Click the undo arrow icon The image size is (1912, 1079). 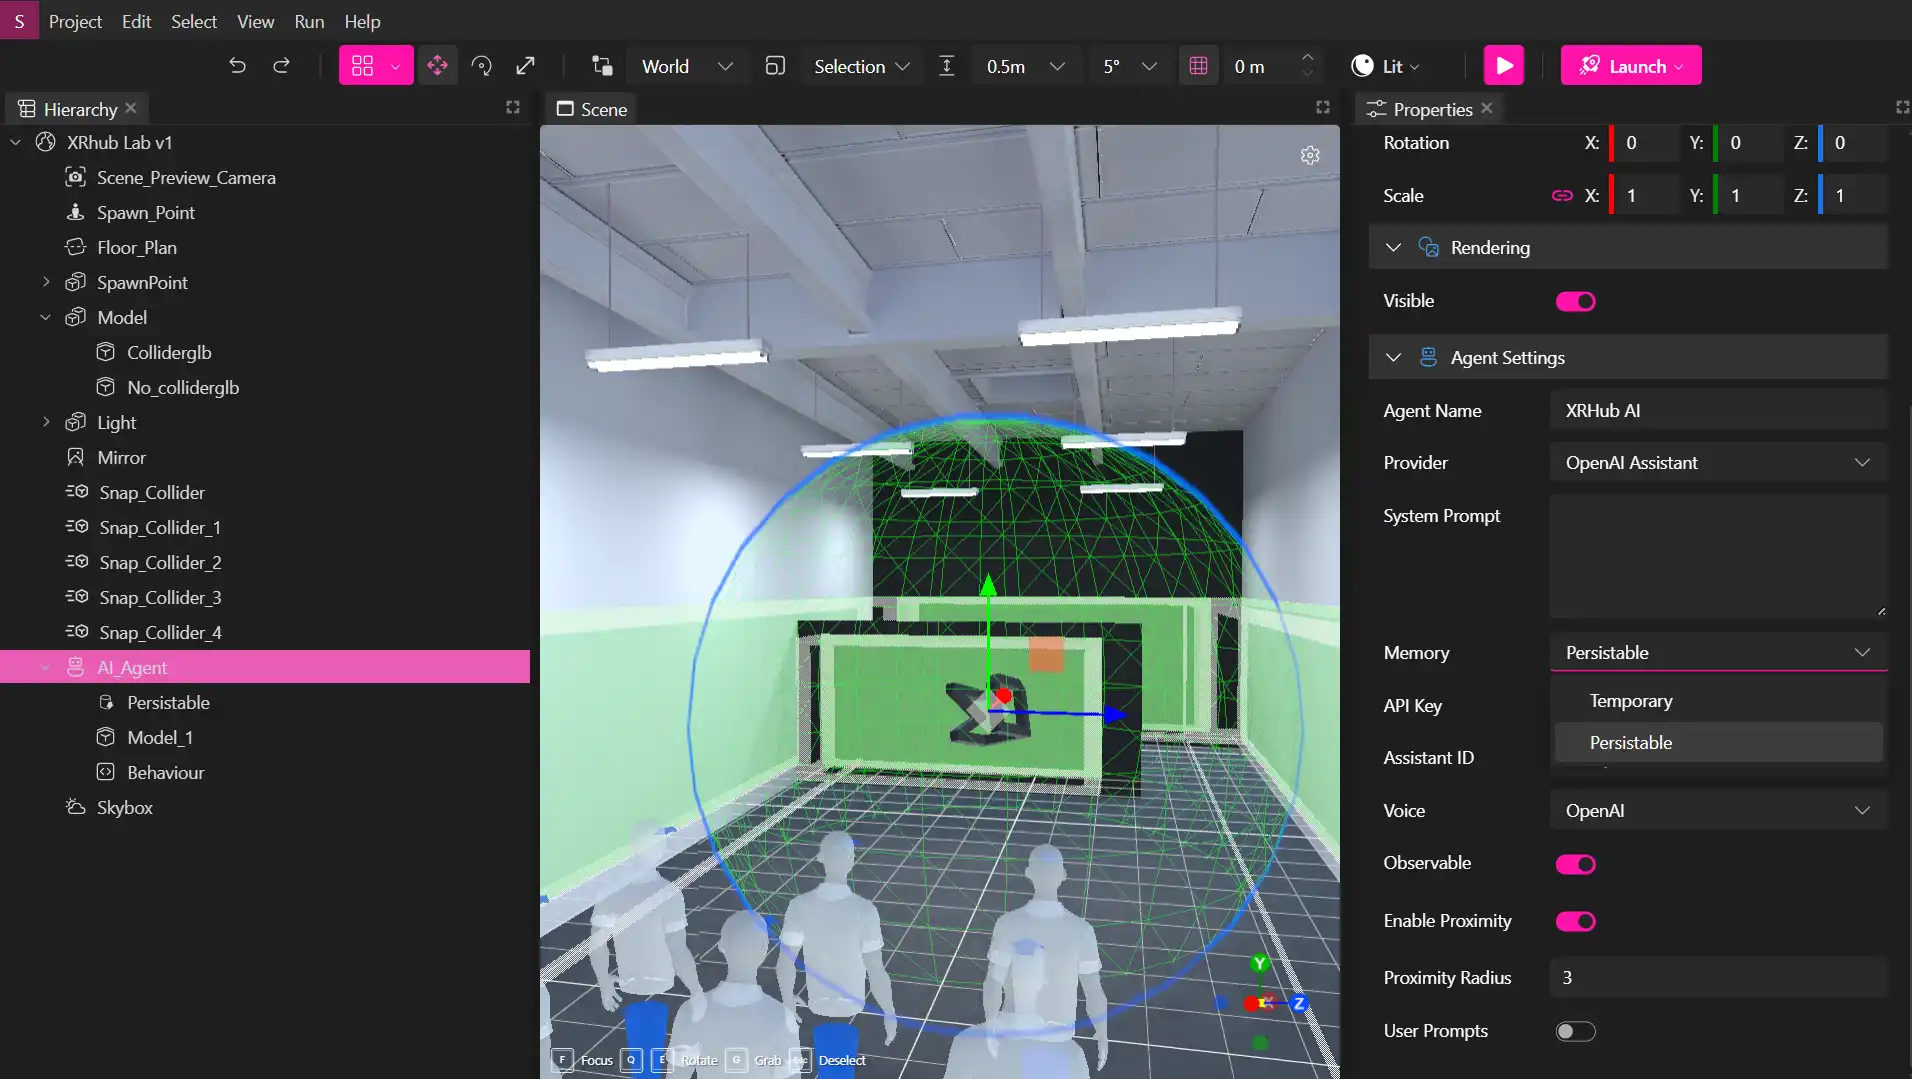(237, 66)
